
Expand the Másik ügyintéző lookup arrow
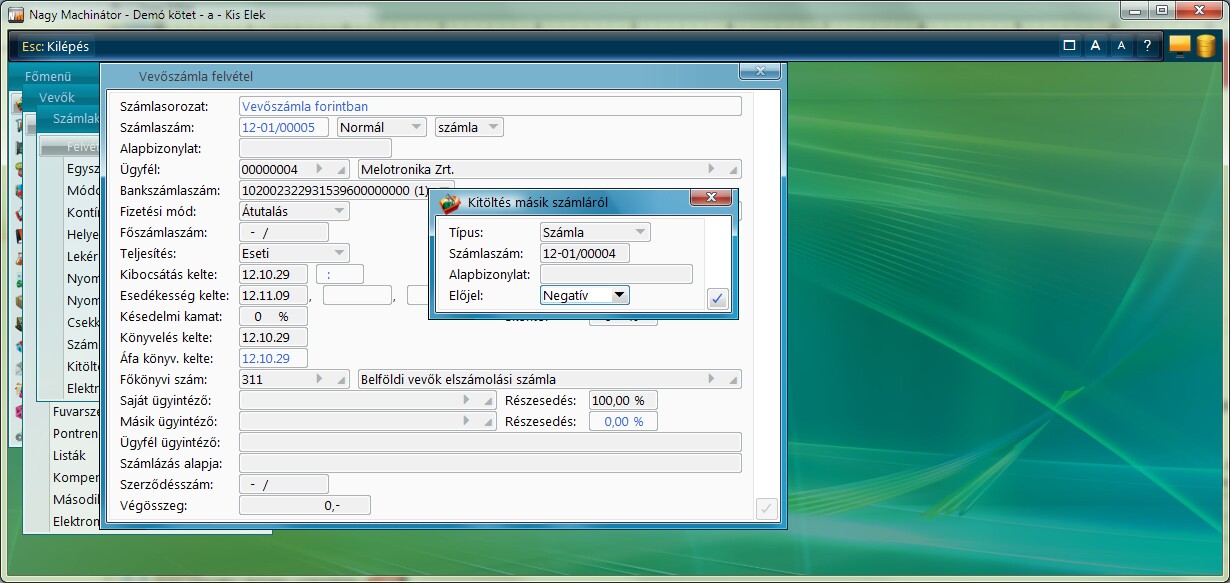[x=466, y=421]
